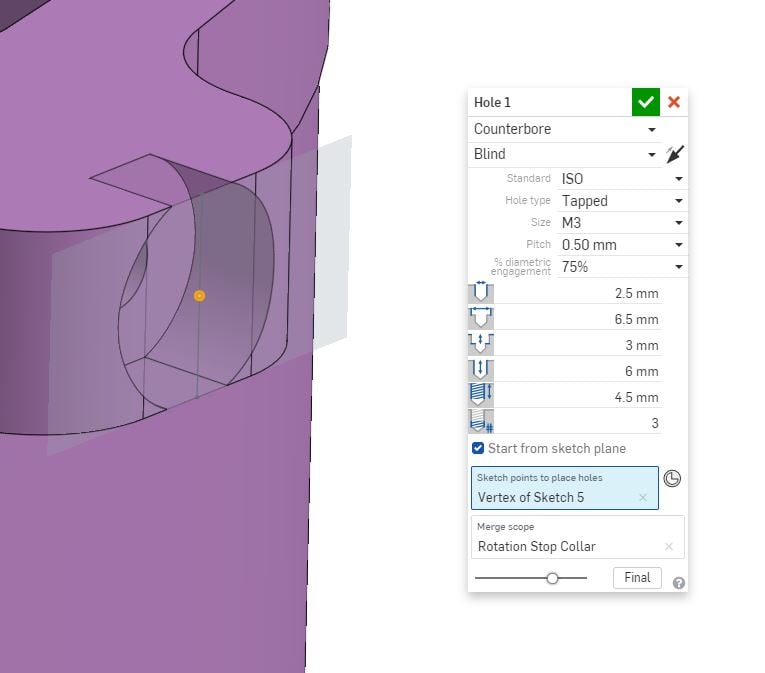Click the hole depth icon beside 6 mm
Viewport: 765px width, 673px height.
[x=481, y=369]
